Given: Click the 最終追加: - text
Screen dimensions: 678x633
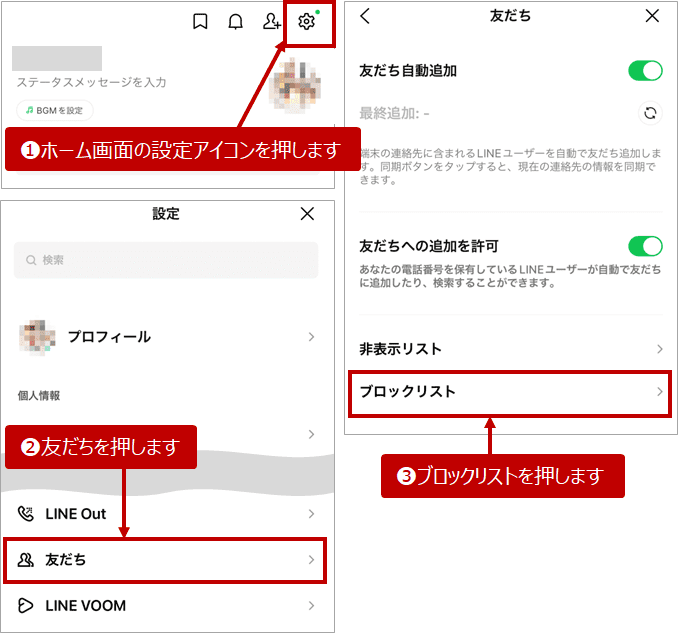Looking at the screenshot, I should [394, 114].
